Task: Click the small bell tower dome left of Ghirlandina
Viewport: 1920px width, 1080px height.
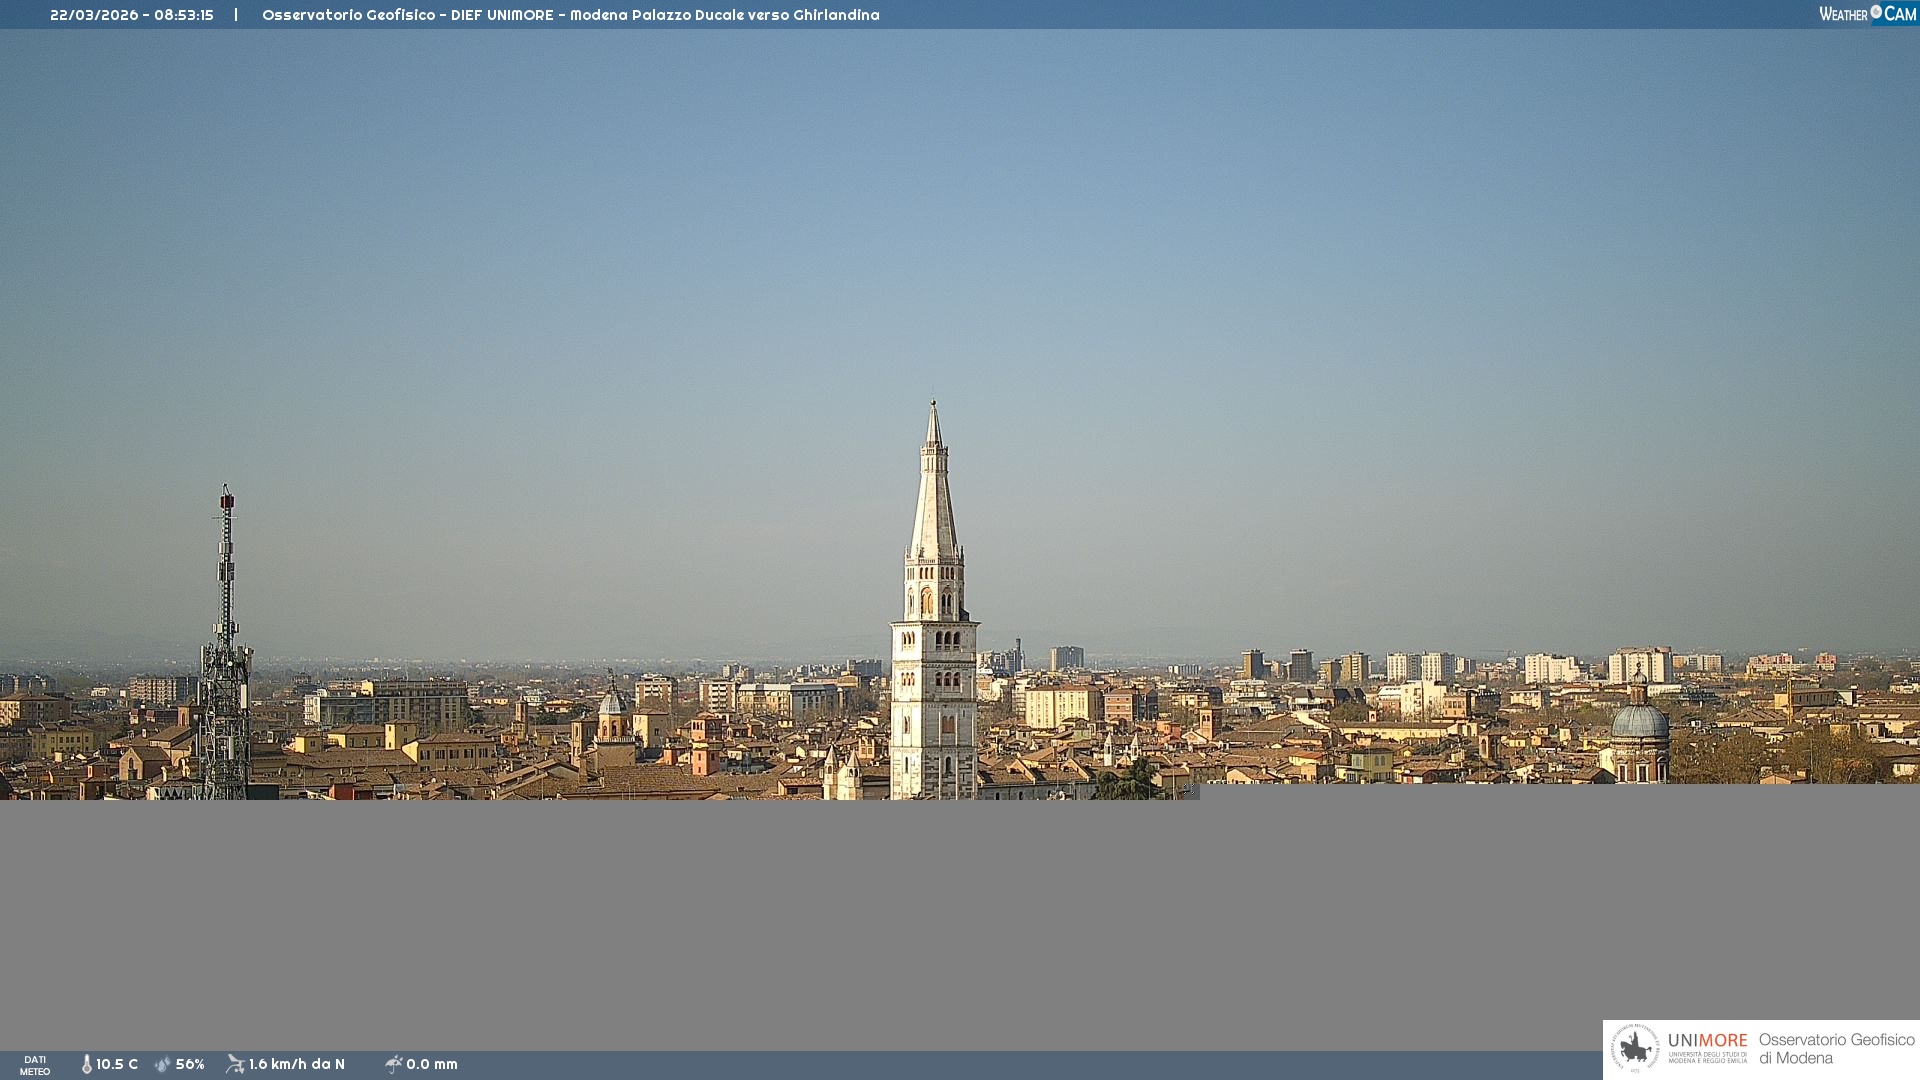Action: pyautogui.click(x=613, y=703)
